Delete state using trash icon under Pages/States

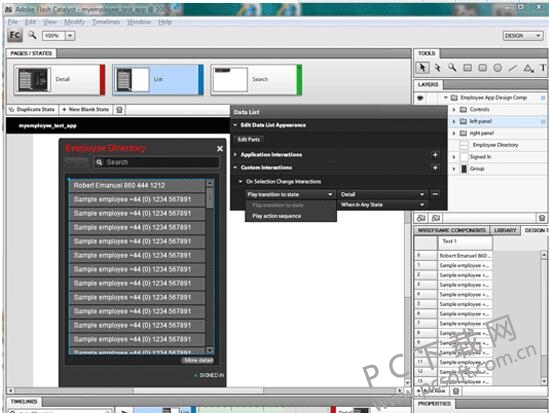119,110
